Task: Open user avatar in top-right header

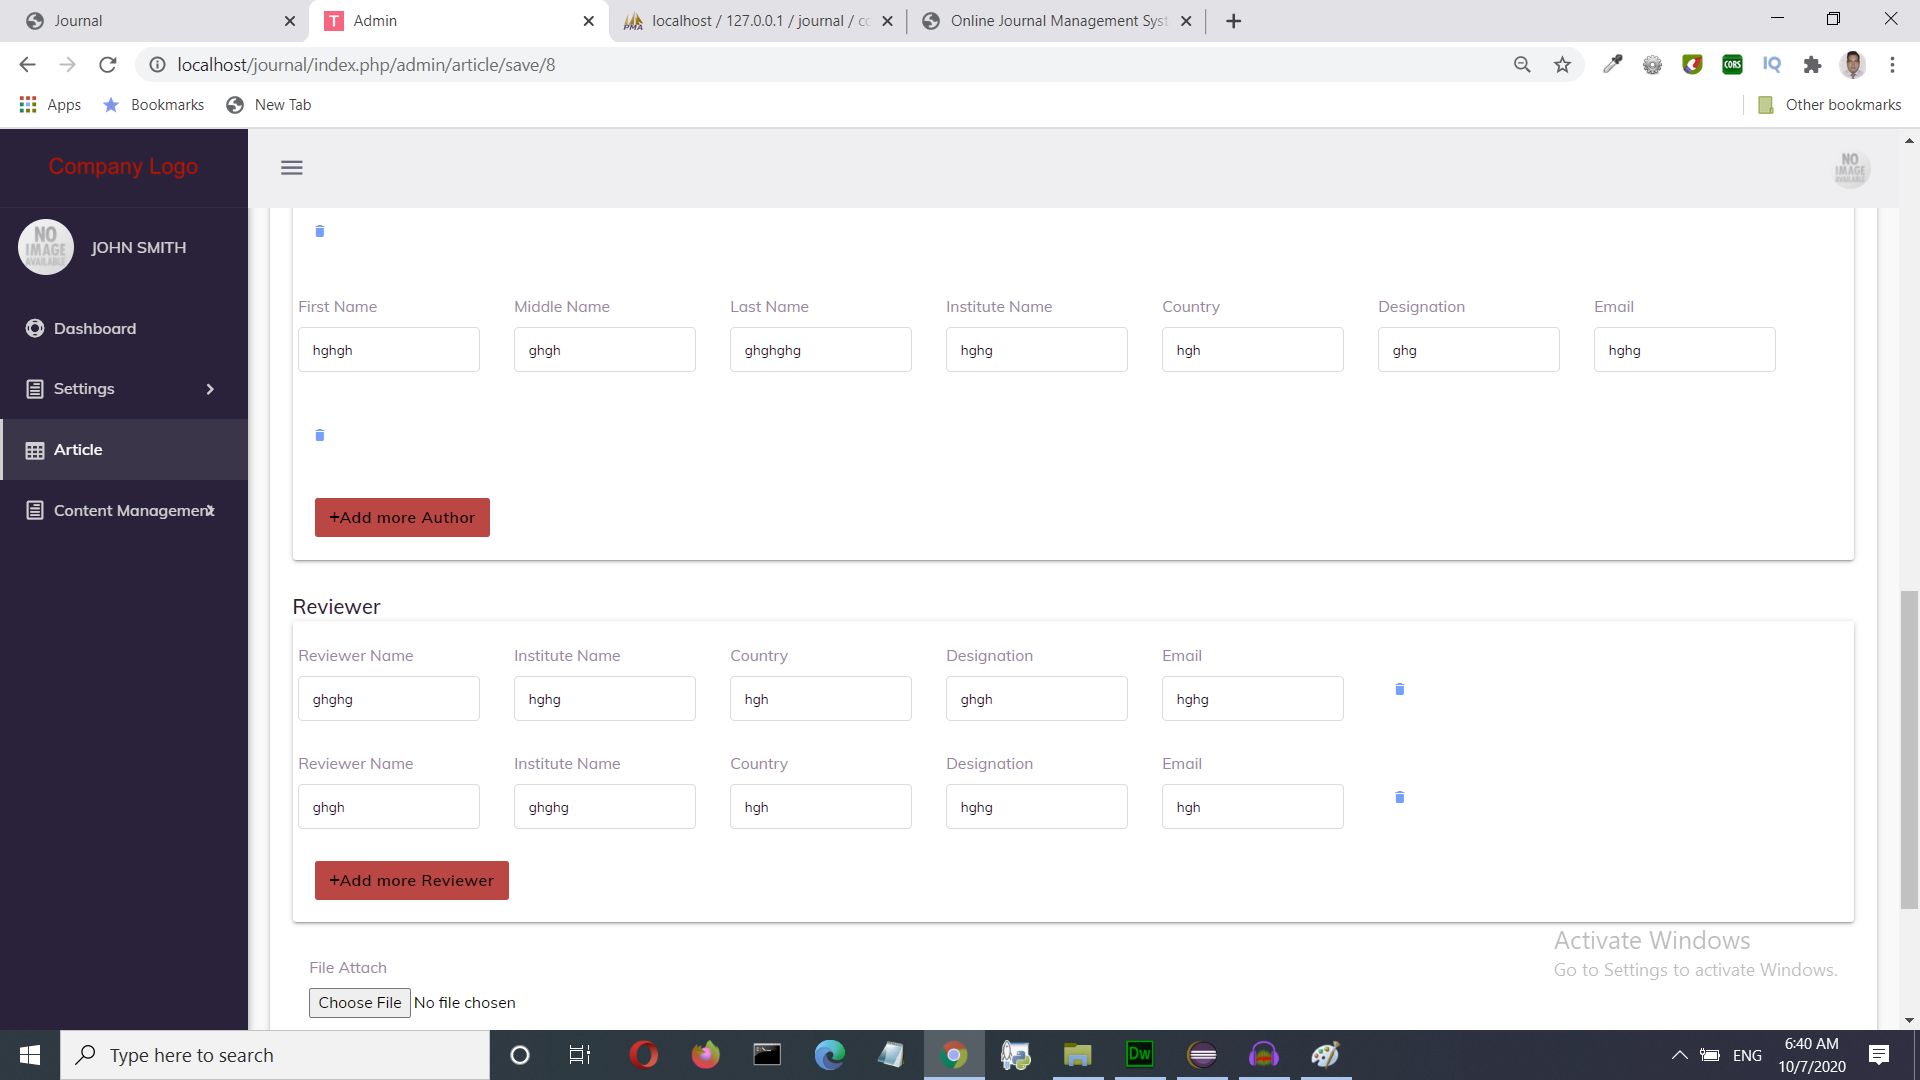Action: 1850,169
